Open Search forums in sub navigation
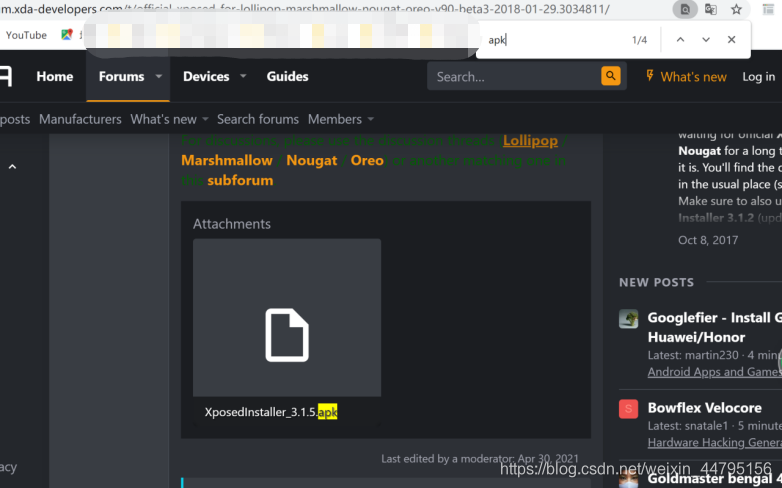 (x=258, y=119)
